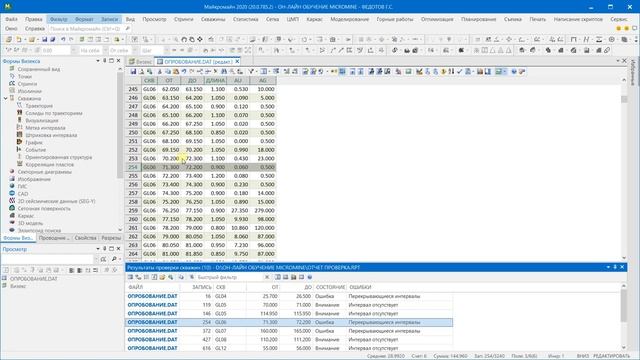Click the italic H icon in top toolbar
Image resolution: width=640 pixels, height=360 pixels.
click(x=587, y=40)
